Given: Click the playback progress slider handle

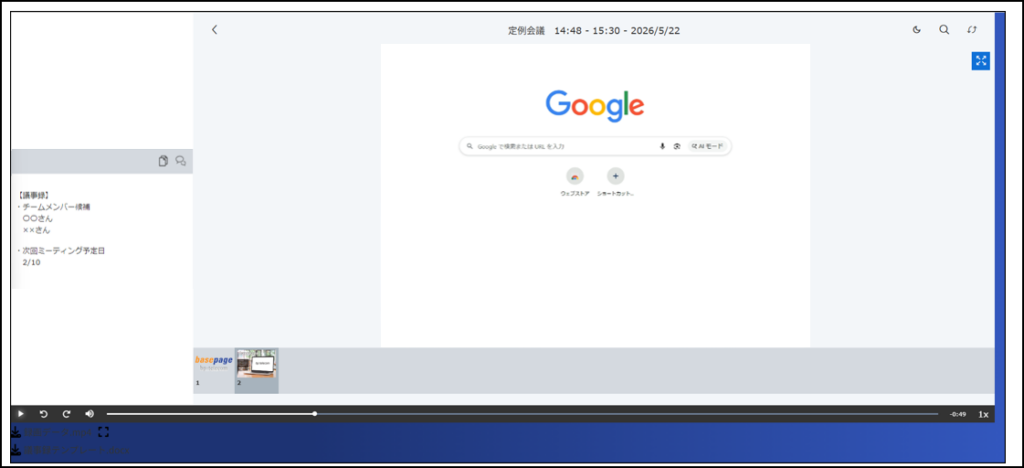Looking at the screenshot, I should 315,414.
